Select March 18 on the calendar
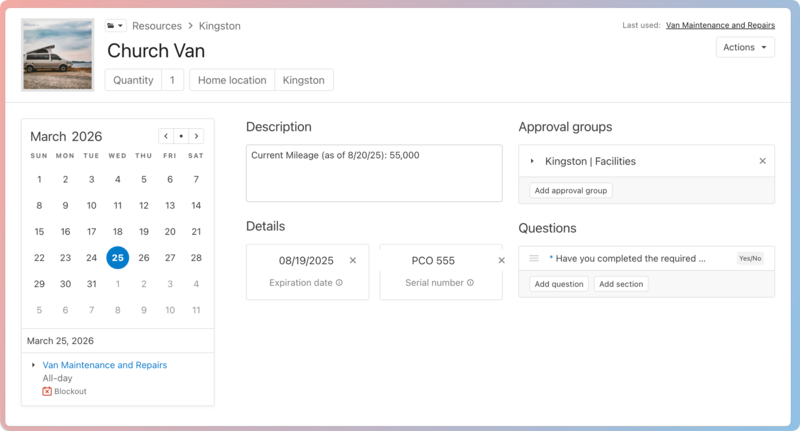The image size is (800, 431). (x=117, y=232)
